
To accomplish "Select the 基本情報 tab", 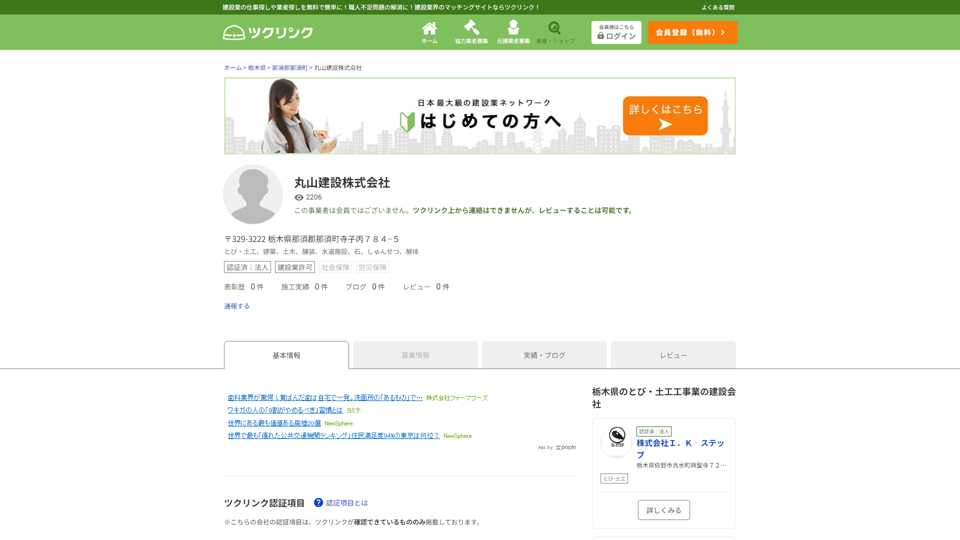I will tap(286, 355).
